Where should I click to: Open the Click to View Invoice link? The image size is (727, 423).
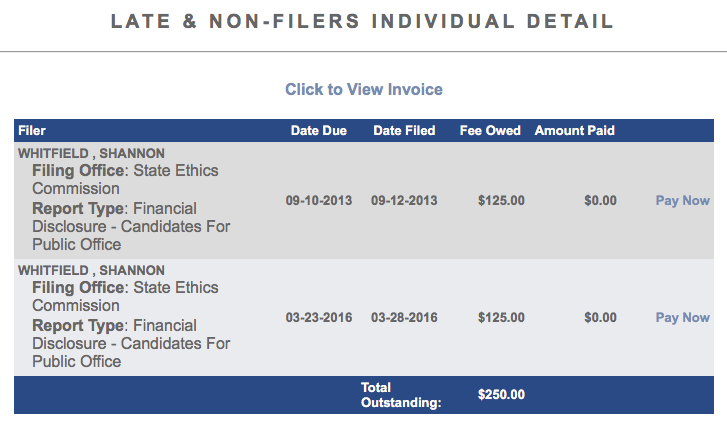point(364,89)
